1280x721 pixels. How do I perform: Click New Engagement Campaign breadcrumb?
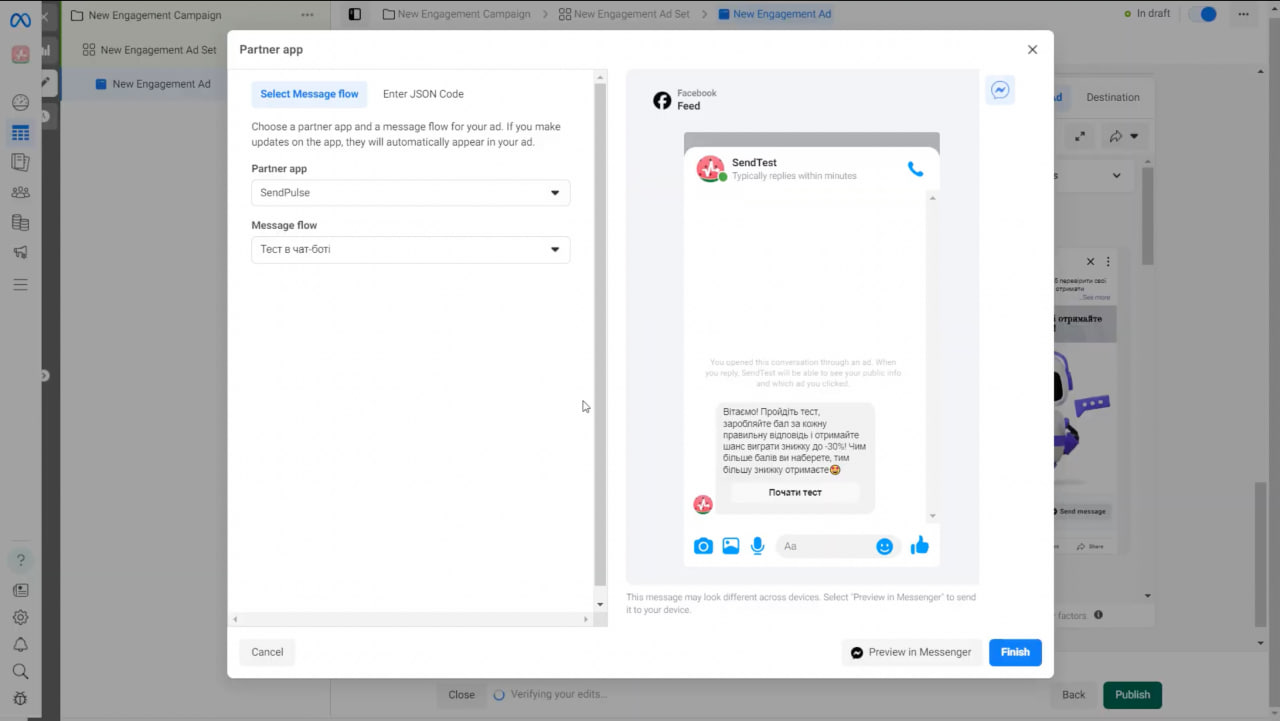(x=457, y=14)
